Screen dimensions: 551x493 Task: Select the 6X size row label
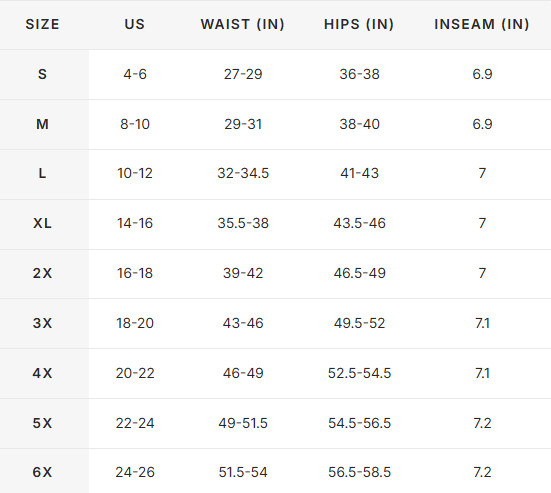click(42, 472)
